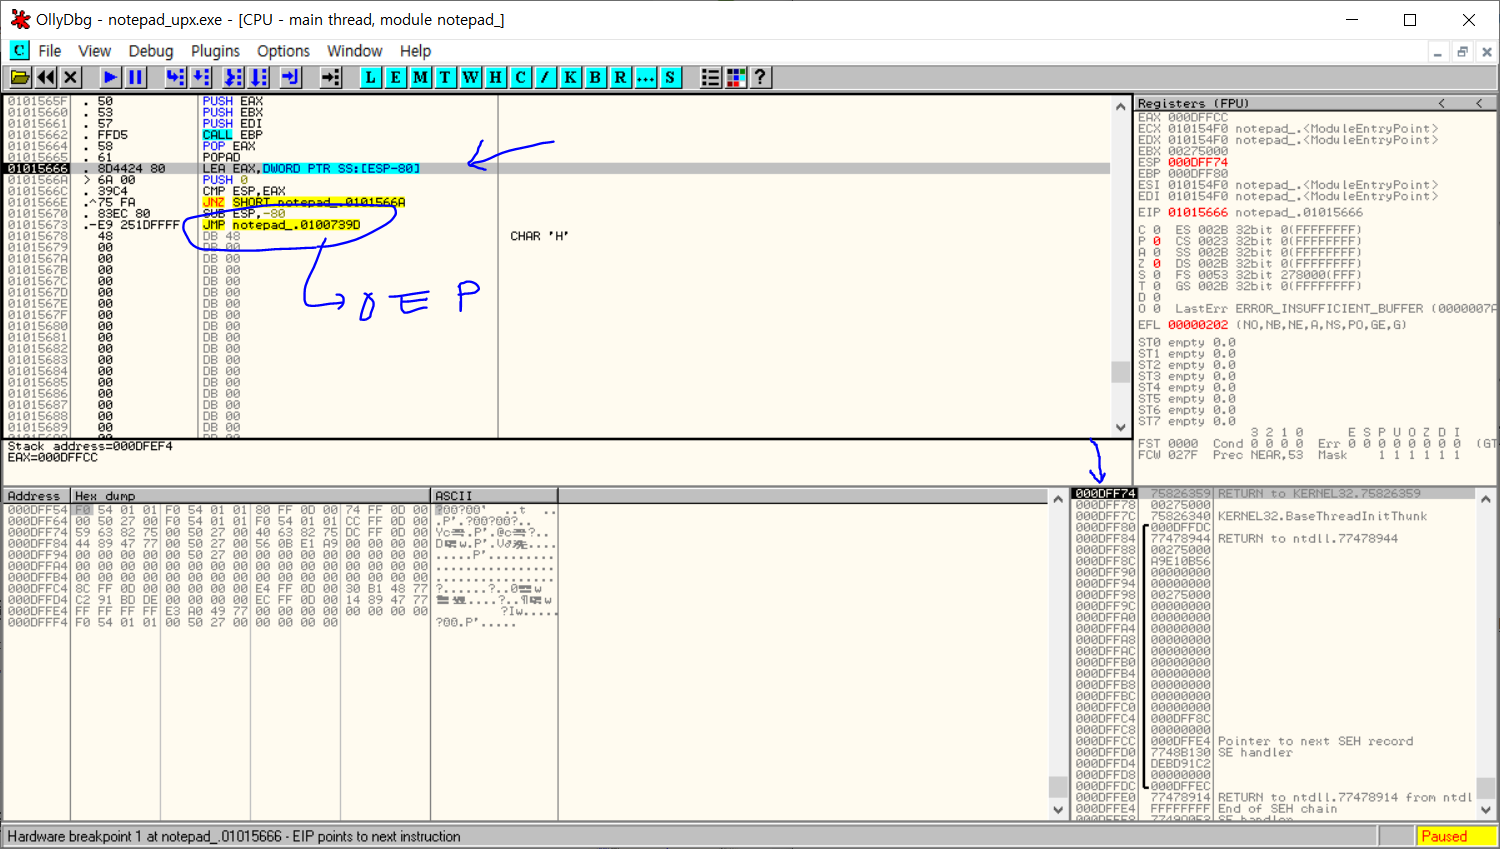The height and width of the screenshot is (849, 1500).
Task: Open the Options menu
Action: coord(283,51)
